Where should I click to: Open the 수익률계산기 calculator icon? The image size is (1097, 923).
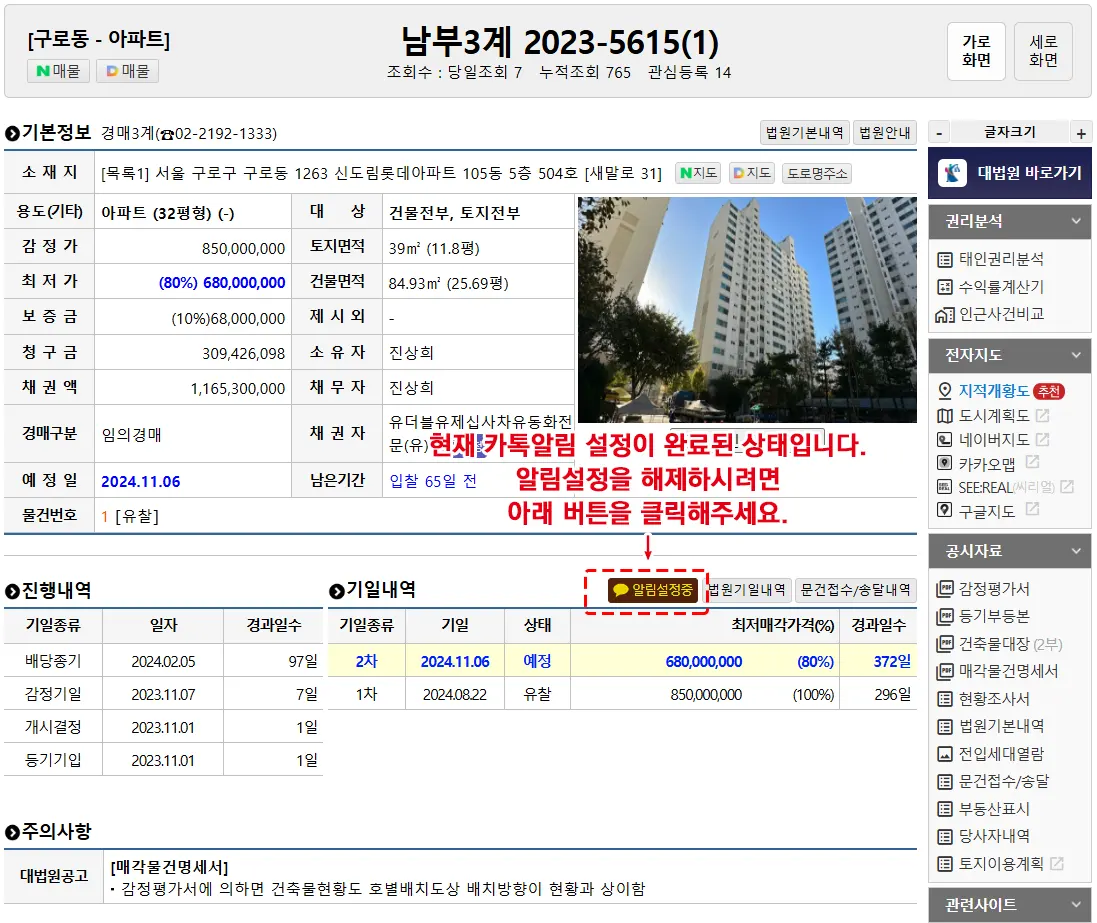click(944, 287)
